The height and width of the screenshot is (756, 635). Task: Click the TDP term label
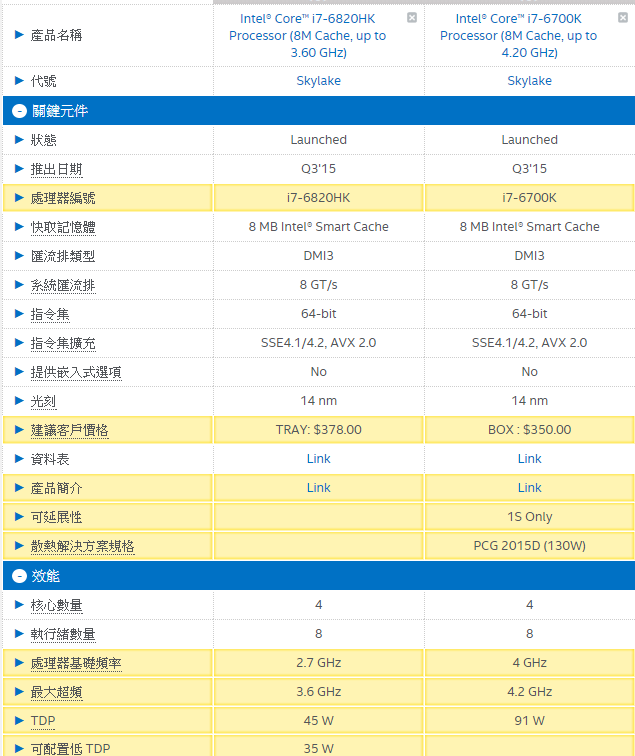(43, 721)
